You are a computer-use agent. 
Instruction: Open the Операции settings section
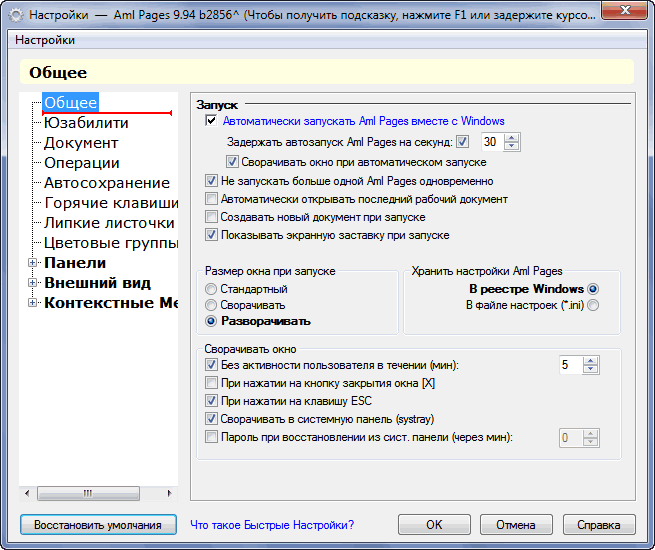(x=82, y=163)
